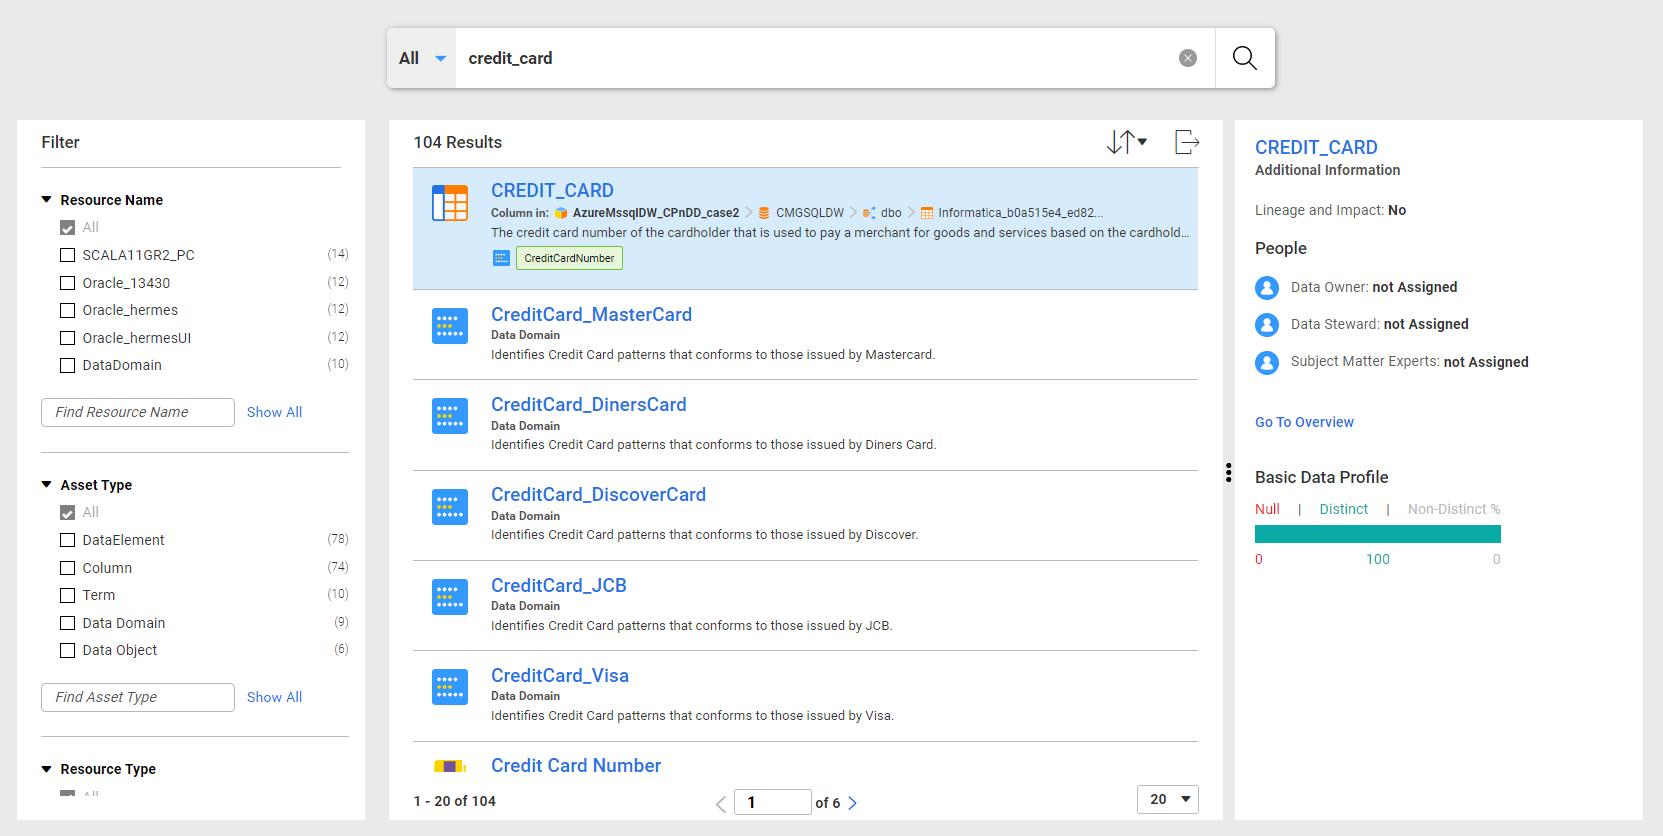Click the Null legend label

point(1267,509)
